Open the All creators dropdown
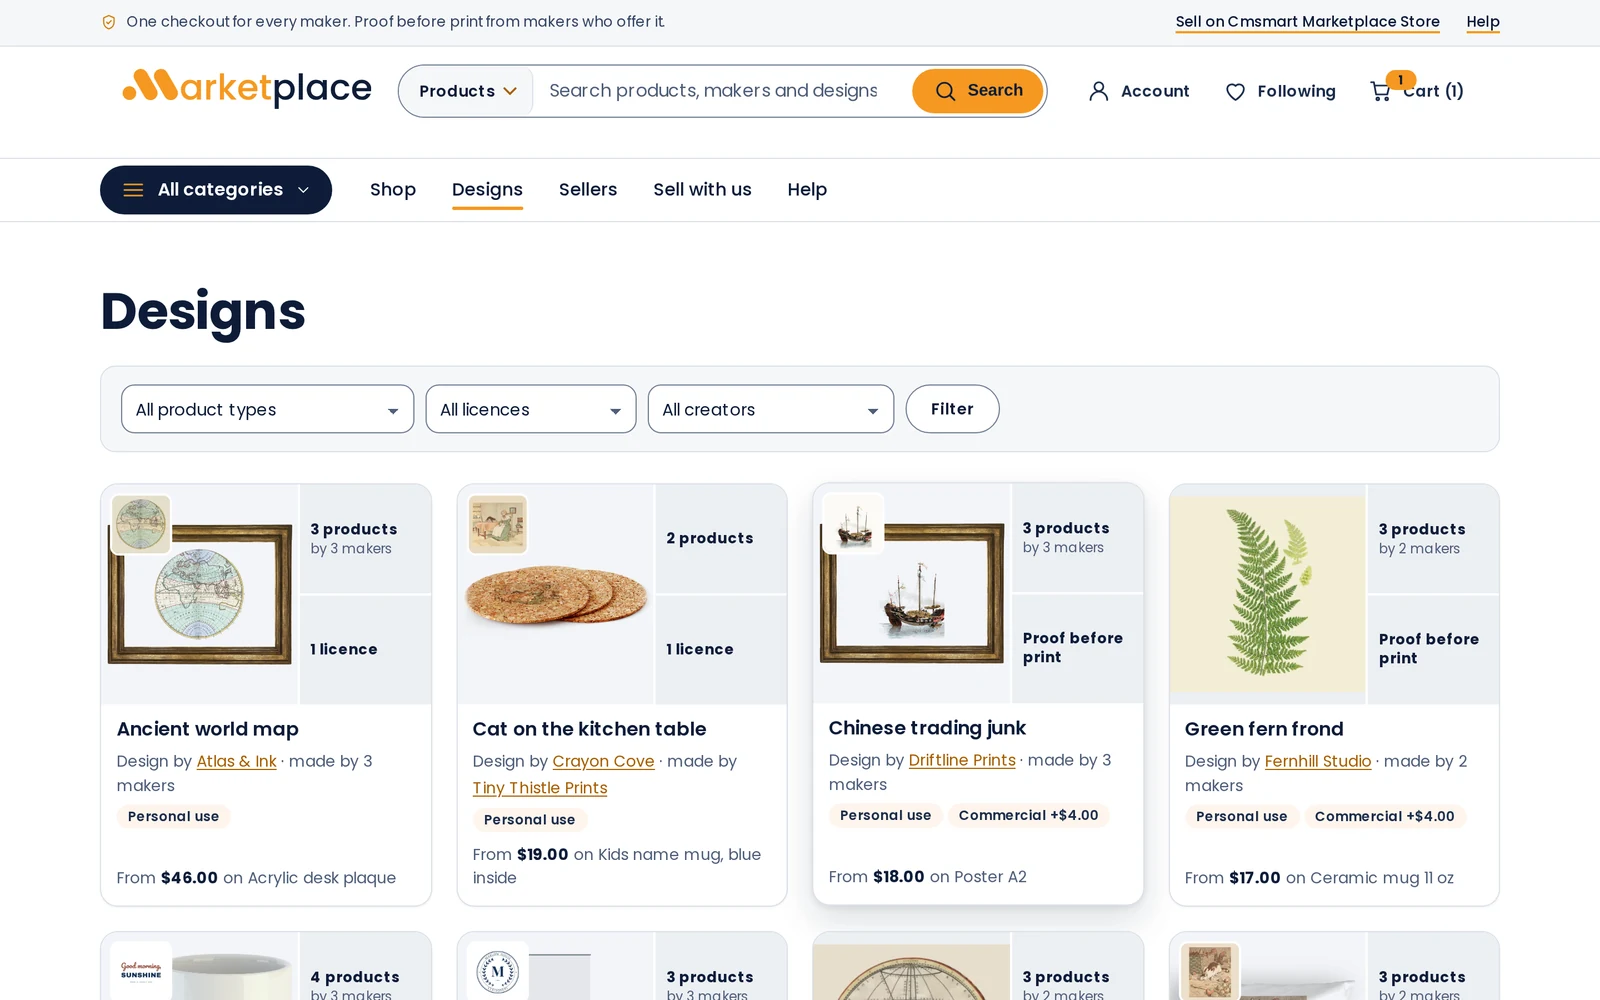 [x=771, y=409]
